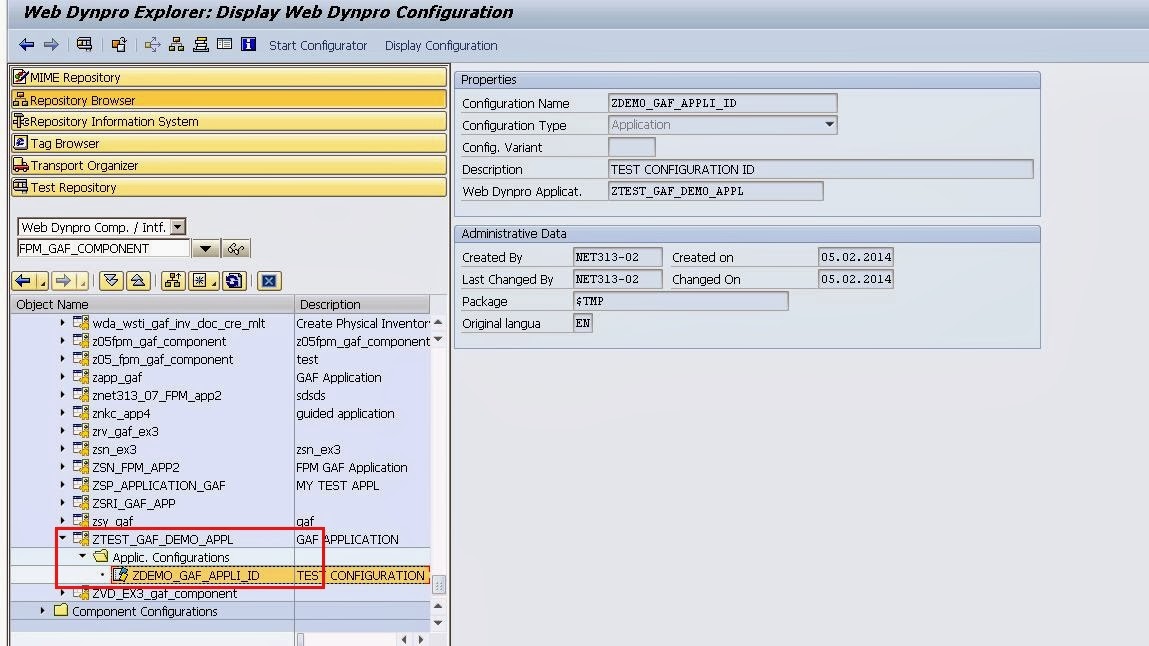The width and height of the screenshot is (1149, 646).
Task: Open object name history dropdown arrow
Action: point(206,249)
